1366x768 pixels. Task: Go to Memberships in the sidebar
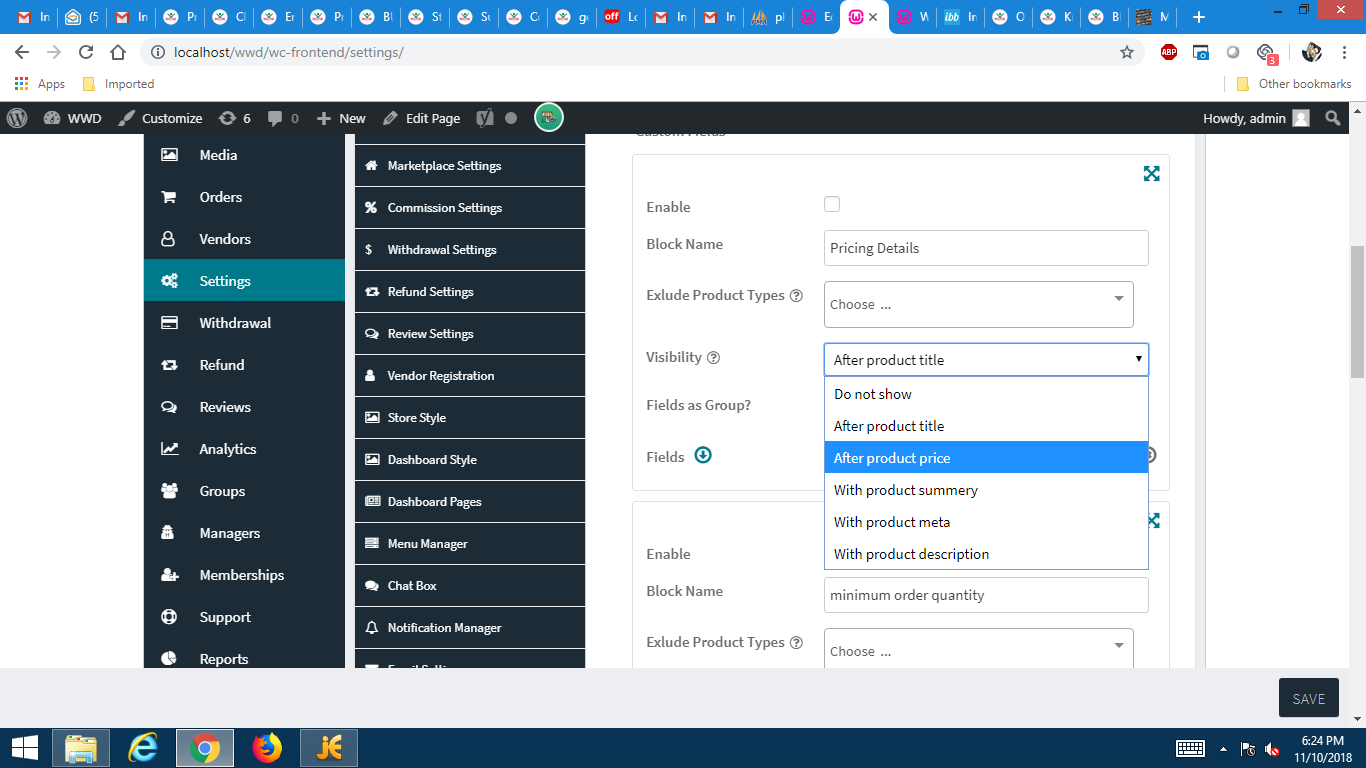[245, 575]
